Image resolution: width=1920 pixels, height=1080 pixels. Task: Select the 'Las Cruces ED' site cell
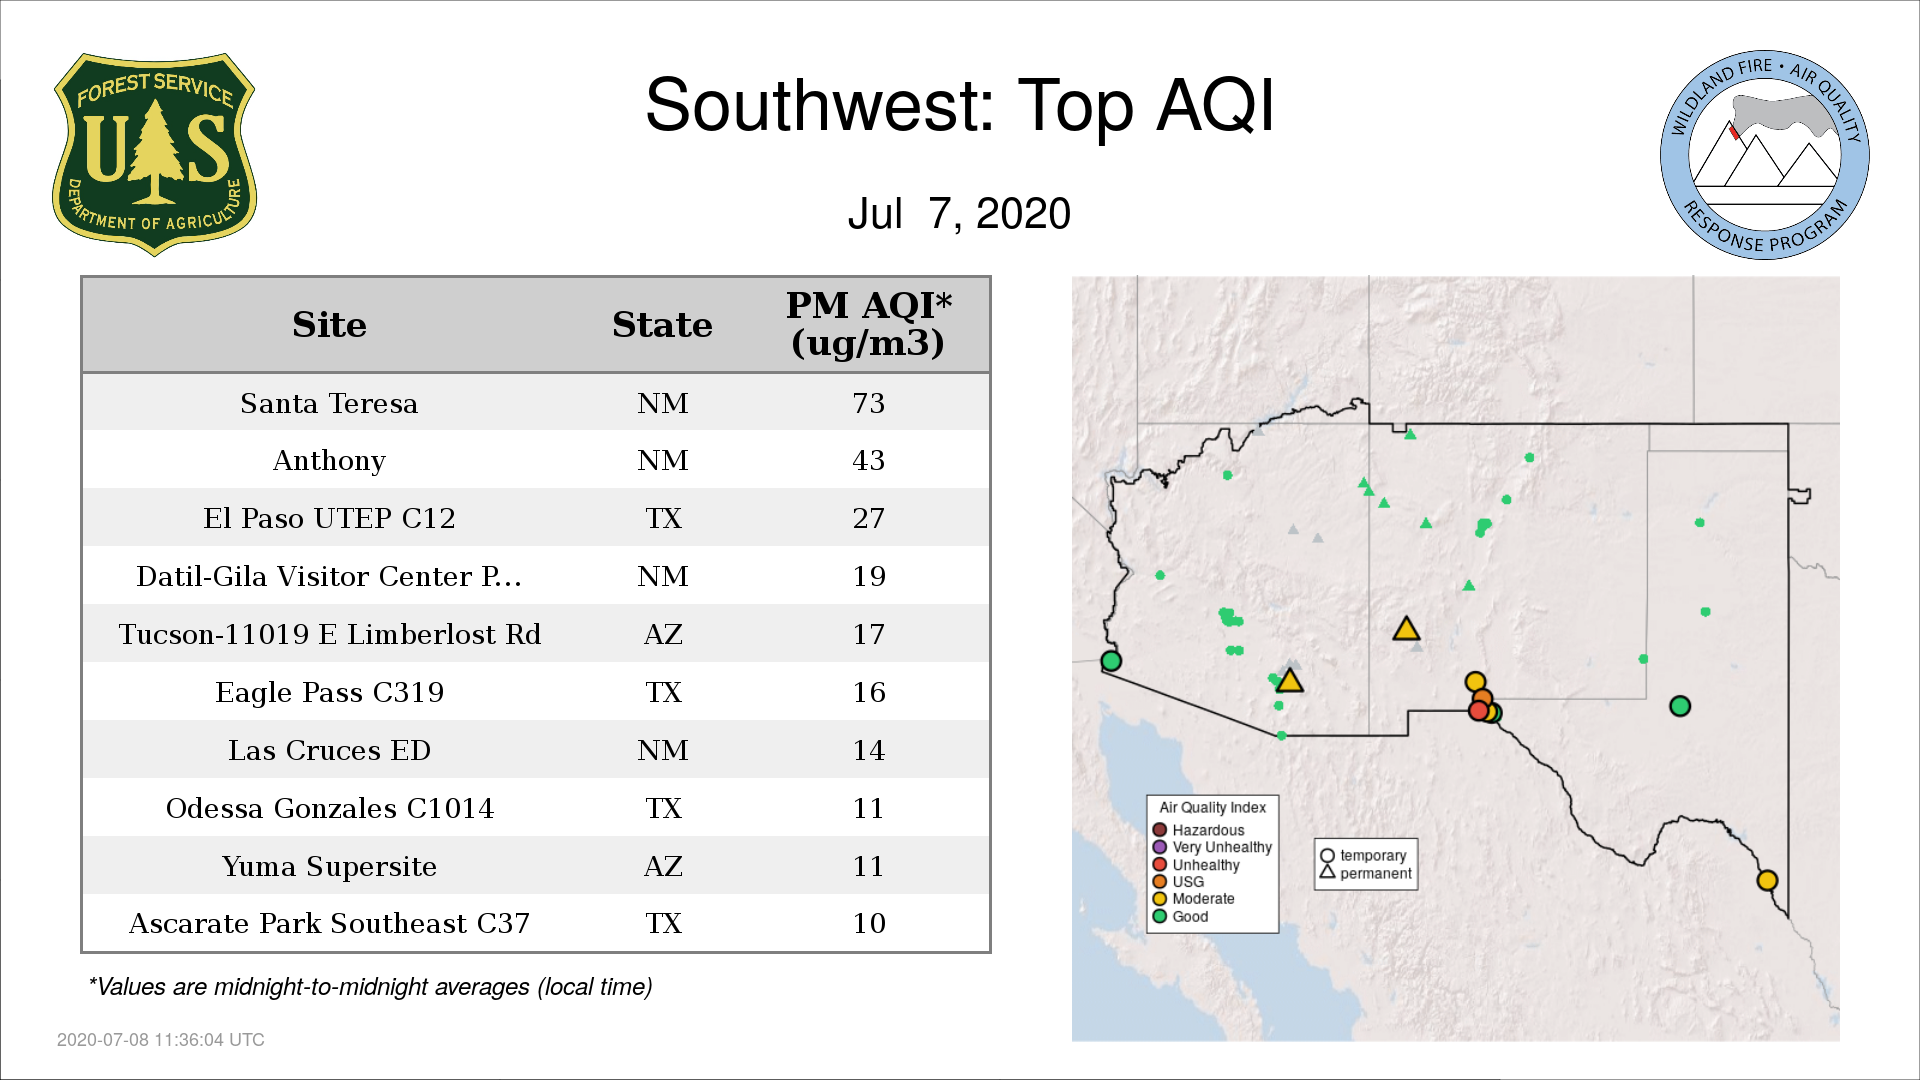pyautogui.click(x=329, y=750)
